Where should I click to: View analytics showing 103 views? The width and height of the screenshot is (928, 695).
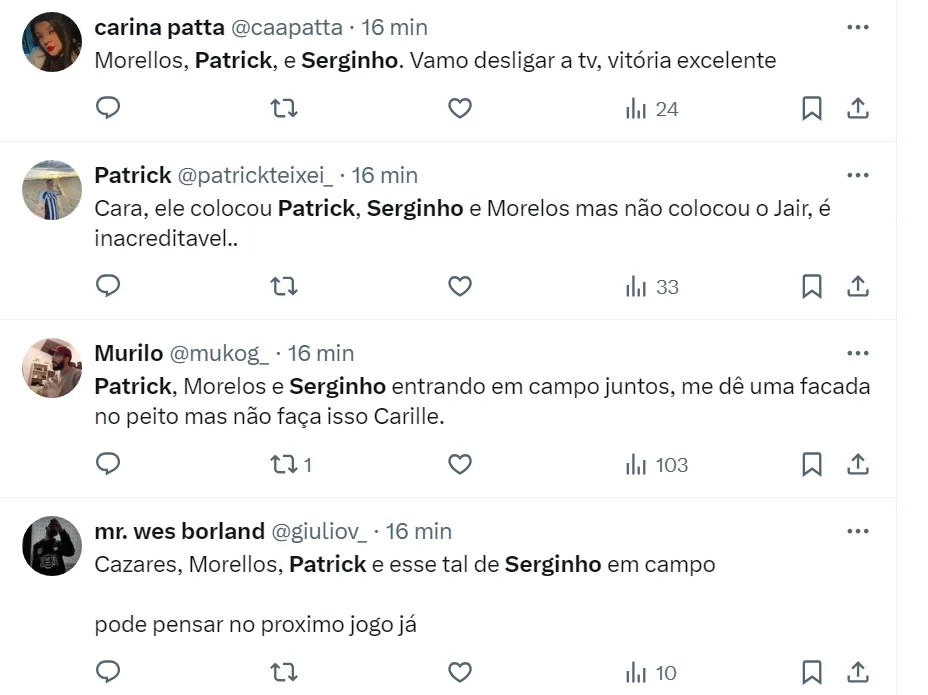coord(657,464)
